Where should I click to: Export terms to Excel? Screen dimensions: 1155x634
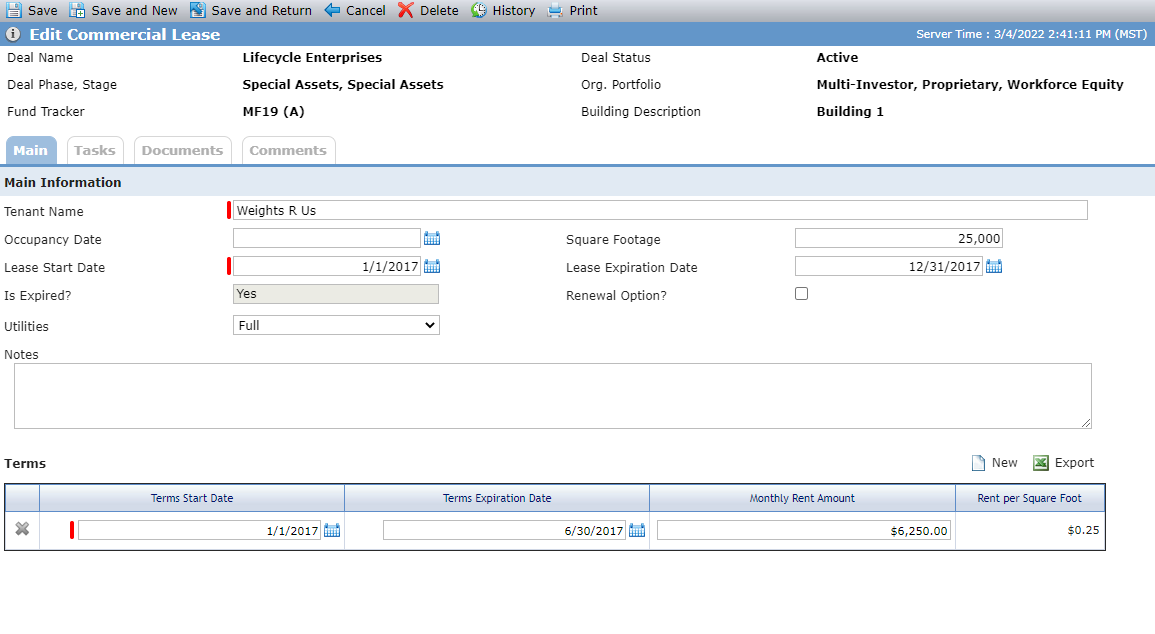point(1063,462)
